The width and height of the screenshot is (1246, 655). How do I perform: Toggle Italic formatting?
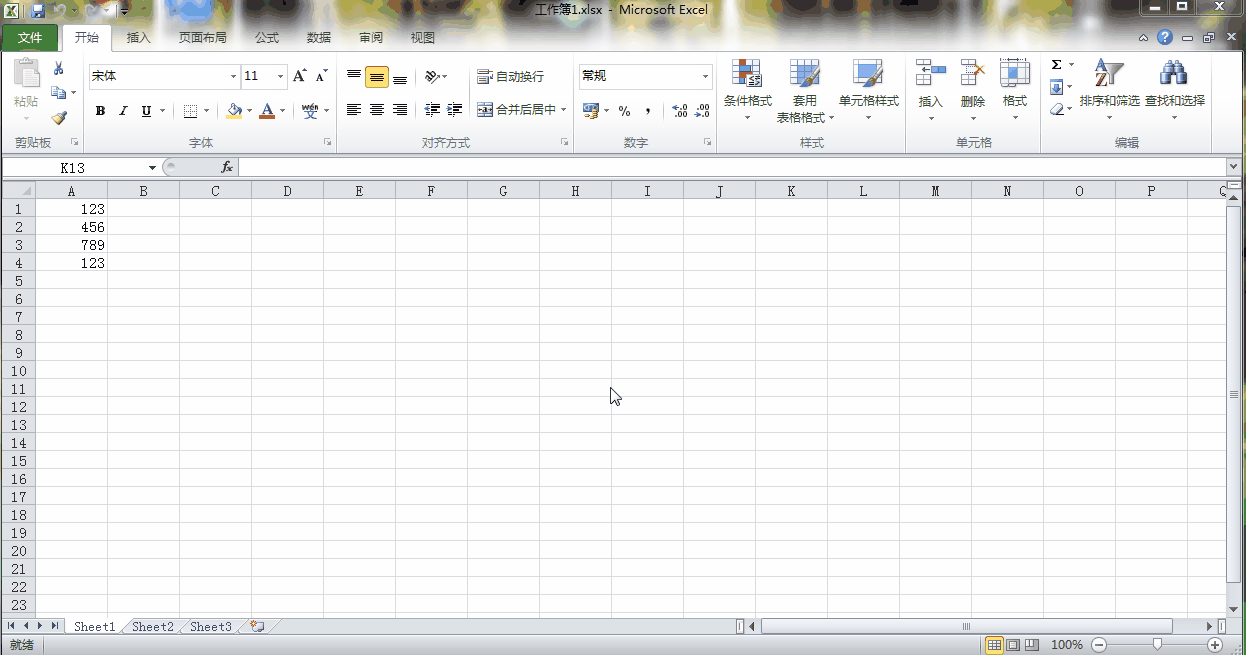click(123, 111)
